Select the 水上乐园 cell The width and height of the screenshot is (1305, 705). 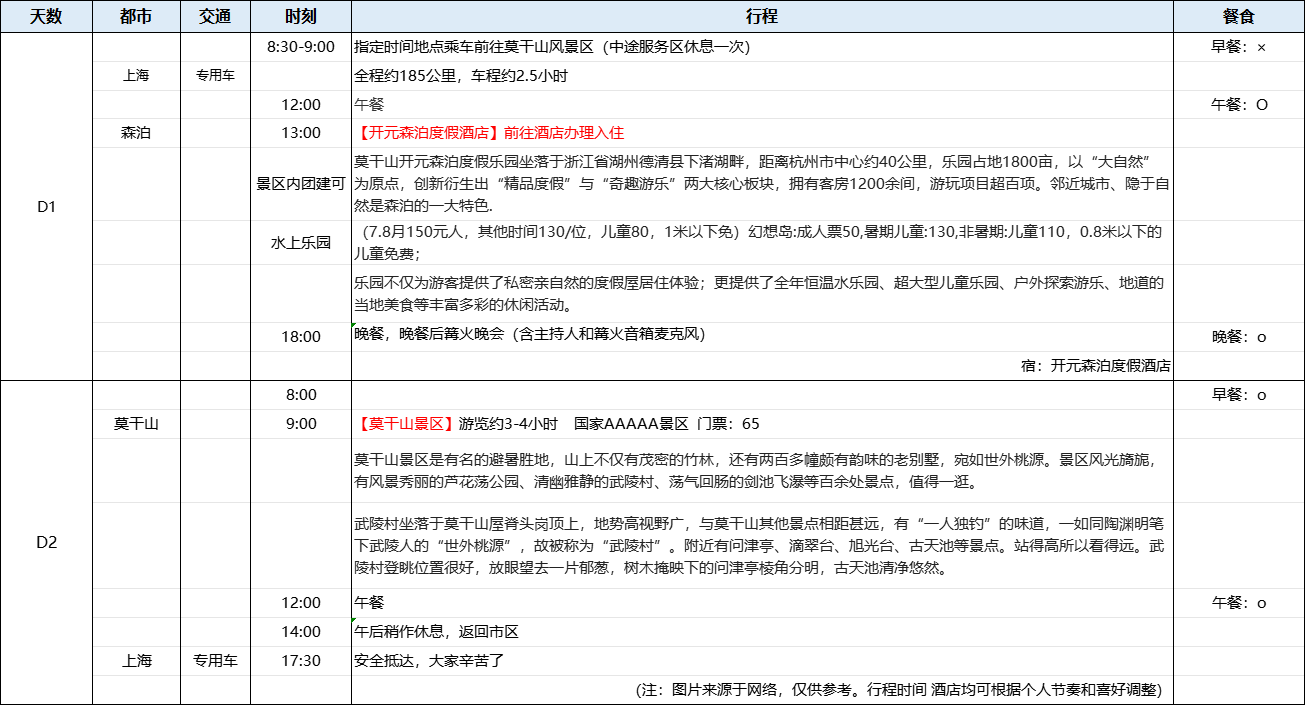point(301,243)
